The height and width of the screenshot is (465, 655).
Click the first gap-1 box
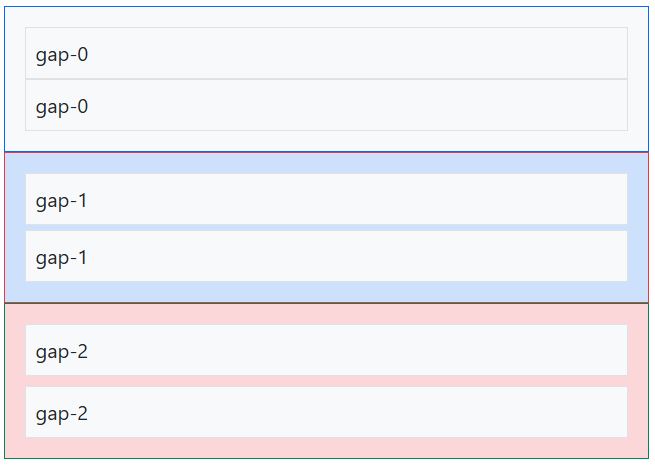(326, 199)
